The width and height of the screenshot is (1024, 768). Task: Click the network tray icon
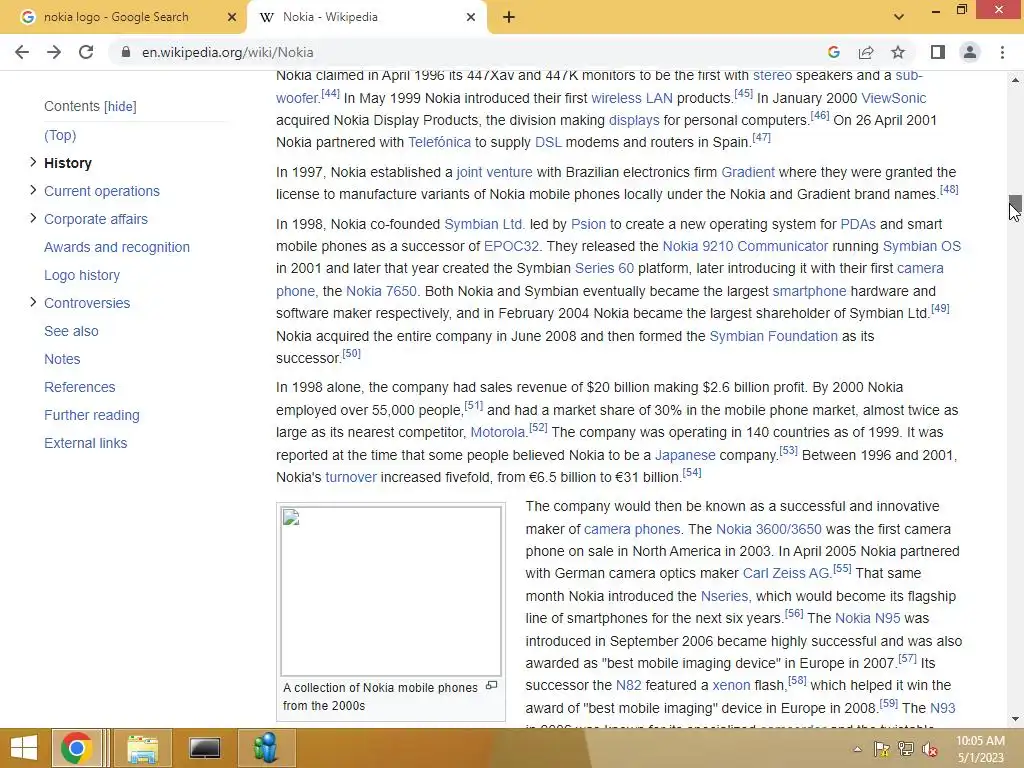point(906,749)
